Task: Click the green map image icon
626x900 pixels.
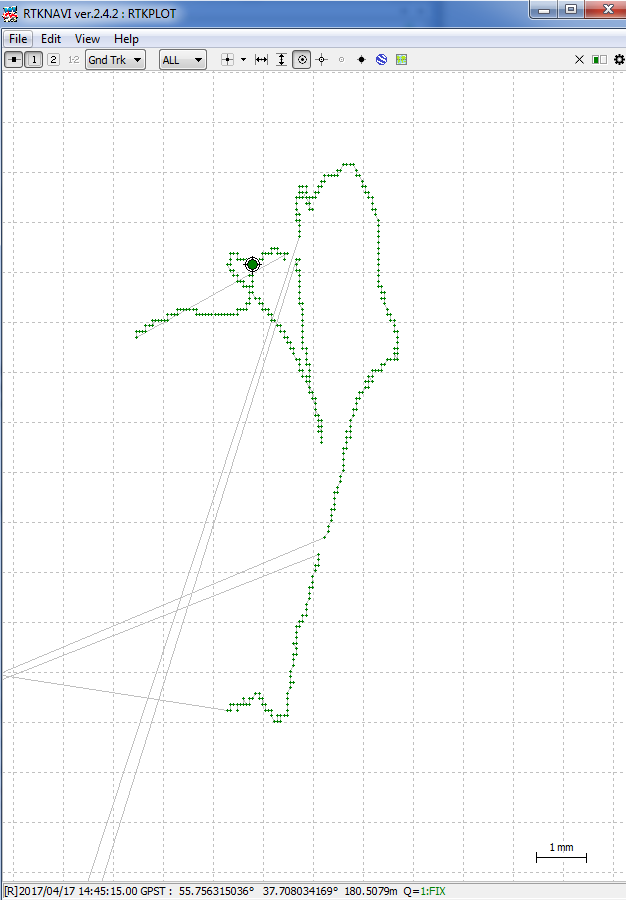Action: [x=401, y=60]
